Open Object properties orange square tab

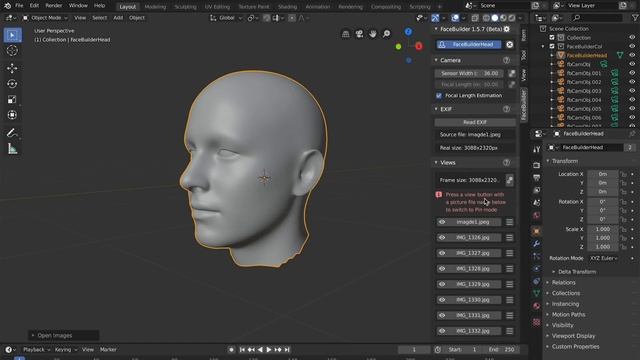point(536,231)
